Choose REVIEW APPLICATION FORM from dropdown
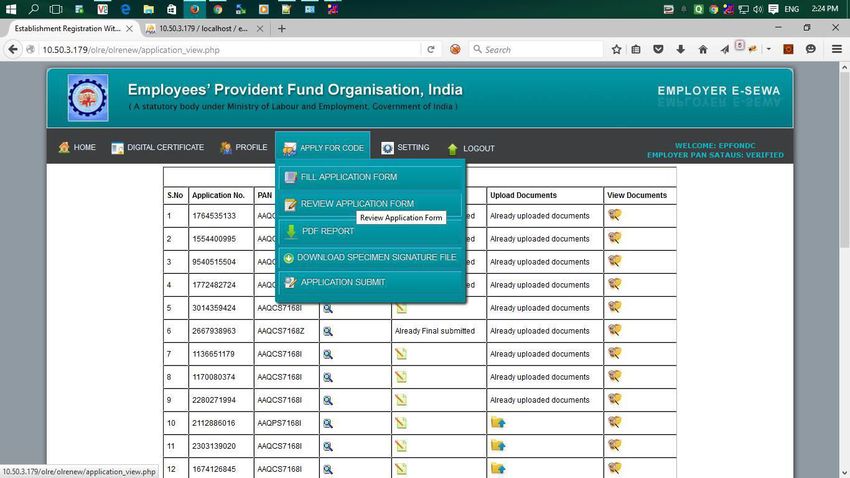Screen dimensions: 850x478 point(371,204)
